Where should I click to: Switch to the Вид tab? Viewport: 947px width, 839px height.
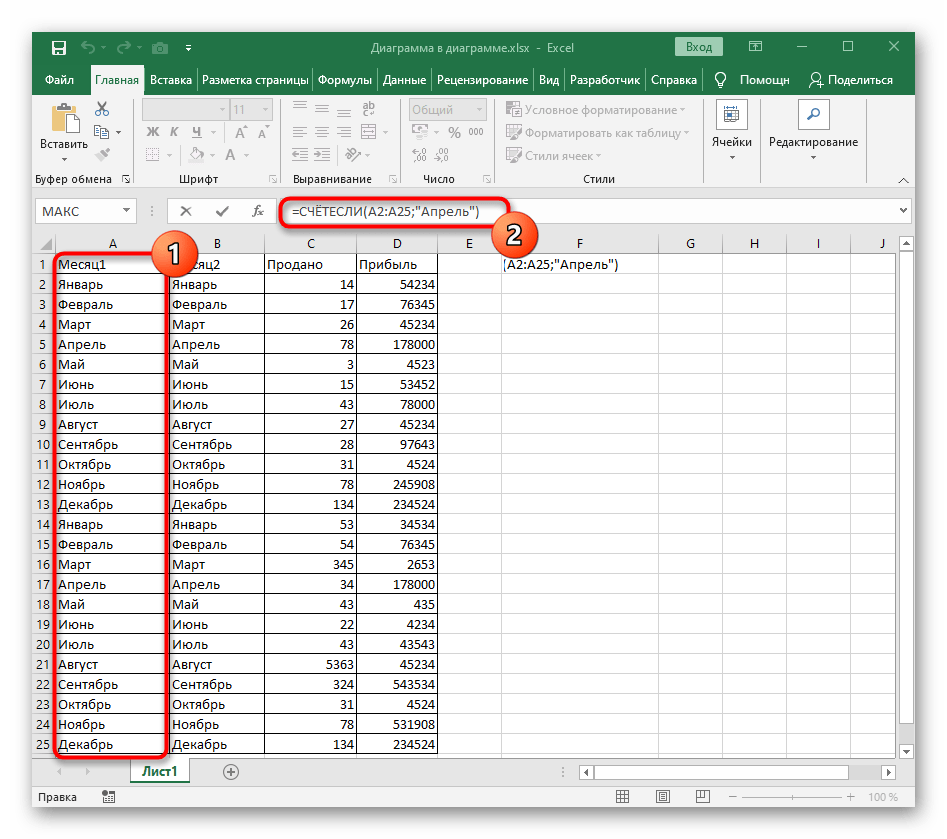coord(549,80)
